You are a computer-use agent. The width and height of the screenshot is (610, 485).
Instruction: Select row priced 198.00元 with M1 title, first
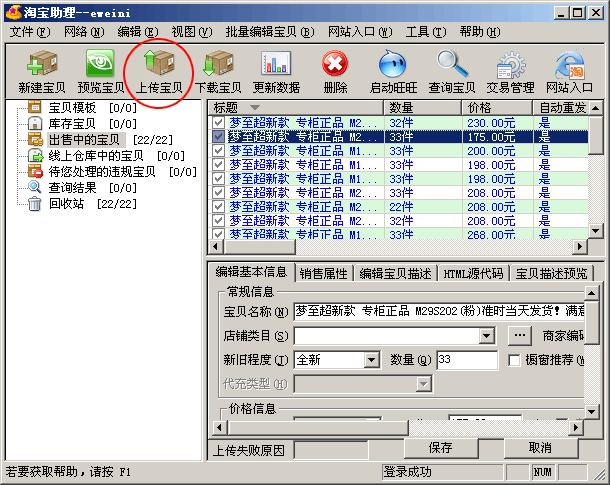(398, 165)
